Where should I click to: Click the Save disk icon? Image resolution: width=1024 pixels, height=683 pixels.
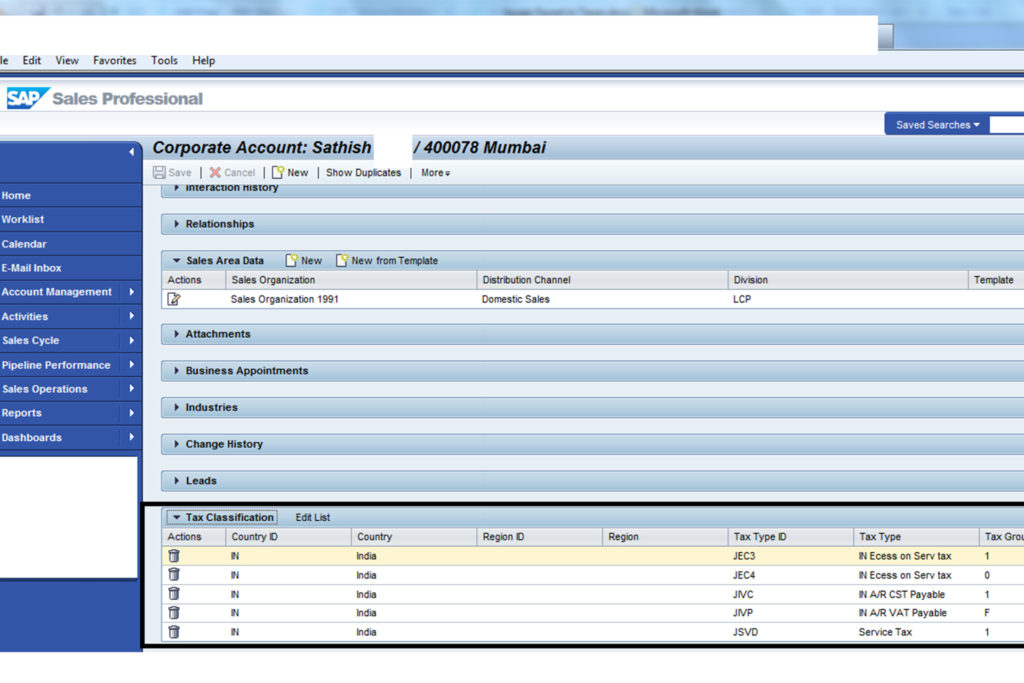[159, 172]
